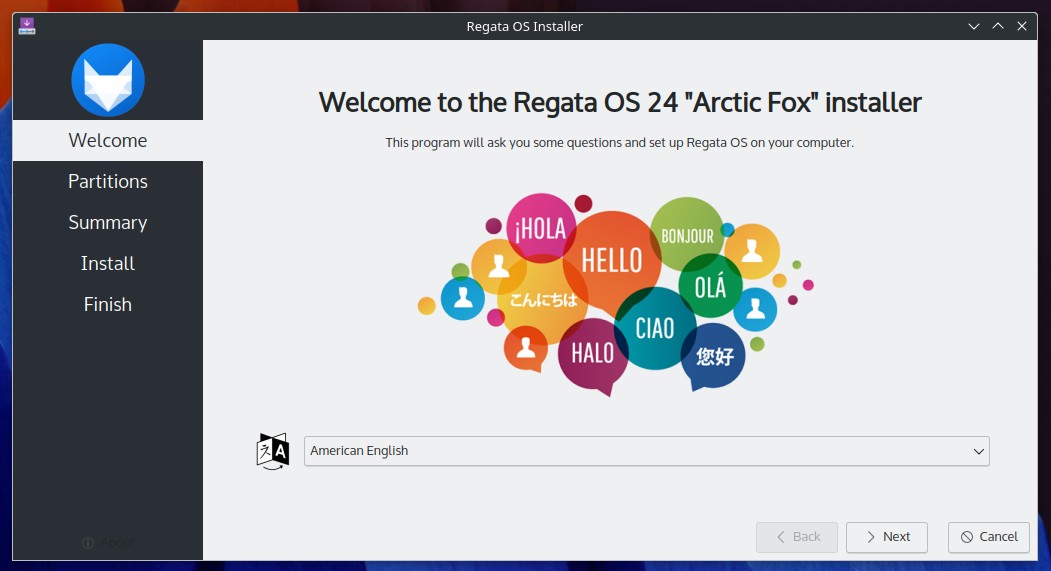Screen dimensions: 1051x571
Task: Select the Summary step in sidebar
Action: point(107,222)
